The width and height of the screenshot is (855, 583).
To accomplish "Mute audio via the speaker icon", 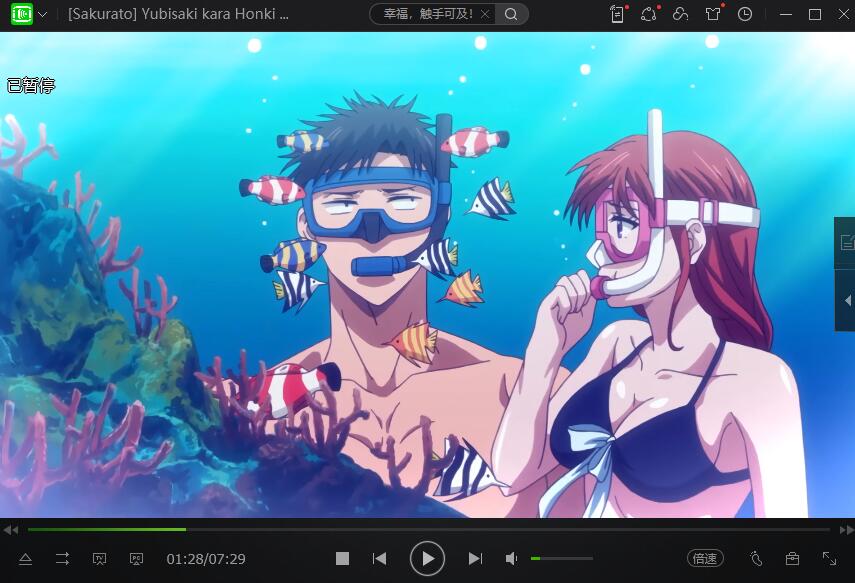I will point(511,559).
